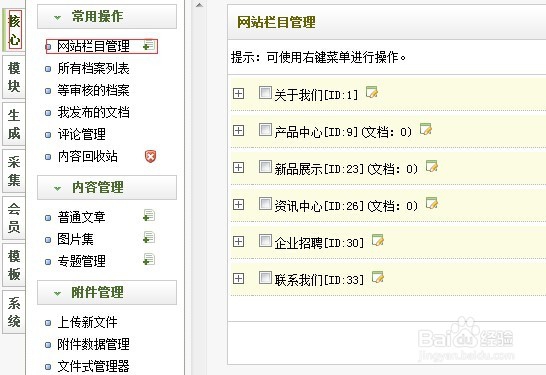546x375 pixels.
Task: Expand the 产品中心 column tree node
Action: (x=238, y=131)
